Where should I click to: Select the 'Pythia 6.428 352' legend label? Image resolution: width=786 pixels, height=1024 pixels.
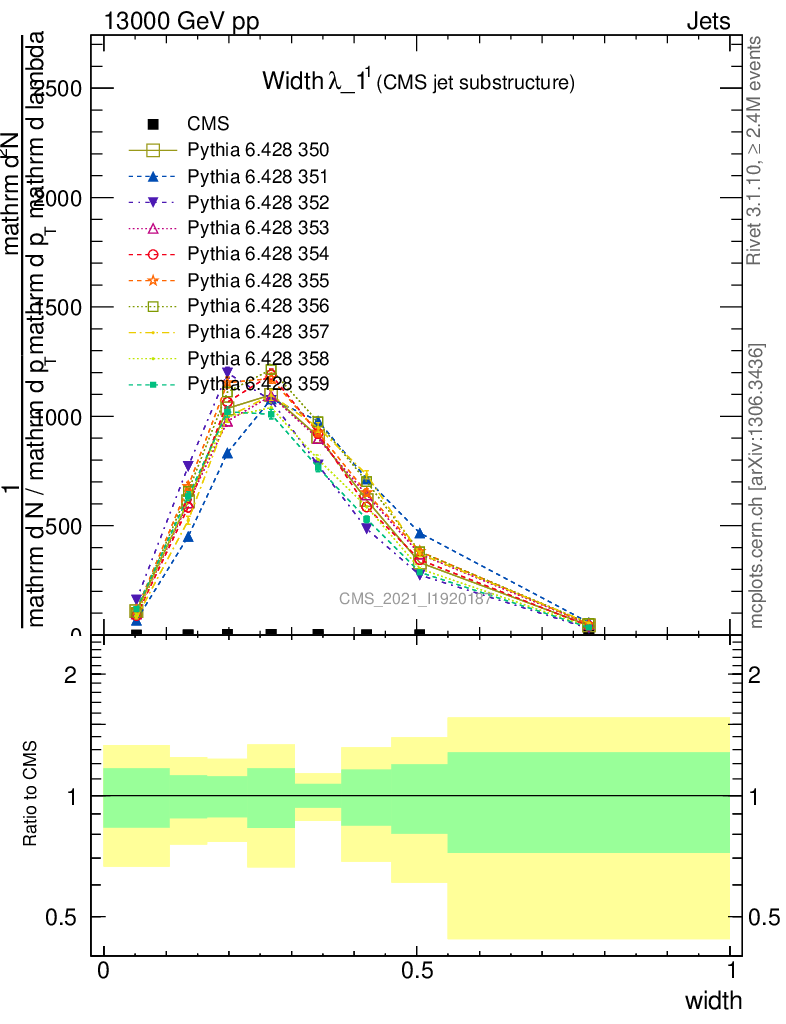pyautogui.click(x=258, y=202)
